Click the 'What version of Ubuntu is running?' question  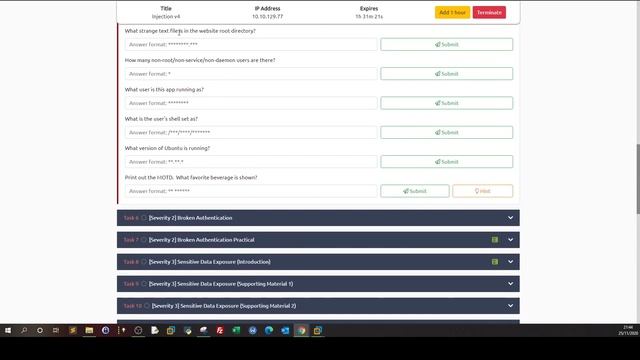tap(167, 148)
